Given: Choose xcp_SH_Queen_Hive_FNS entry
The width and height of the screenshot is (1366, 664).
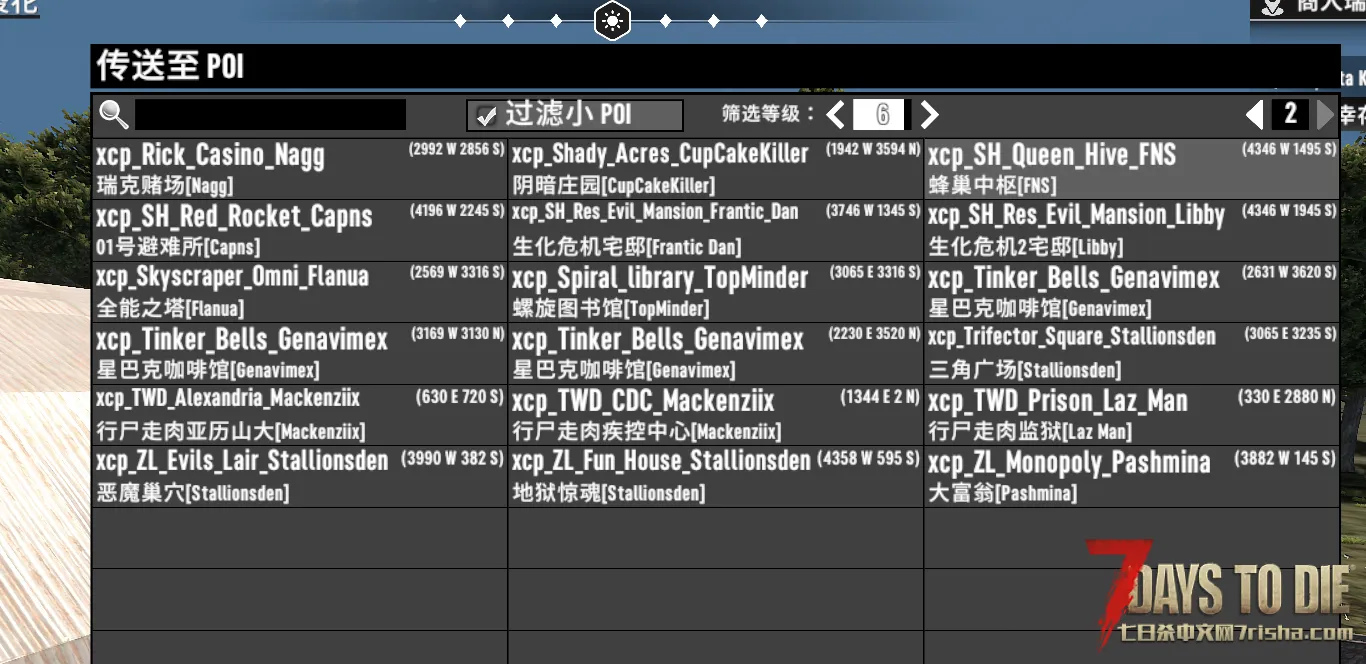Looking at the screenshot, I should [x=1132, y=169].
